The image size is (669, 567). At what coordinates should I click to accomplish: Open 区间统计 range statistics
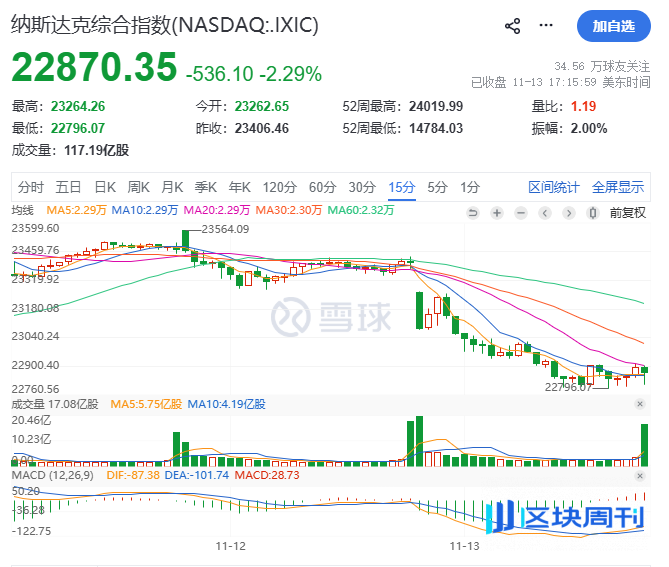[554, 187]
